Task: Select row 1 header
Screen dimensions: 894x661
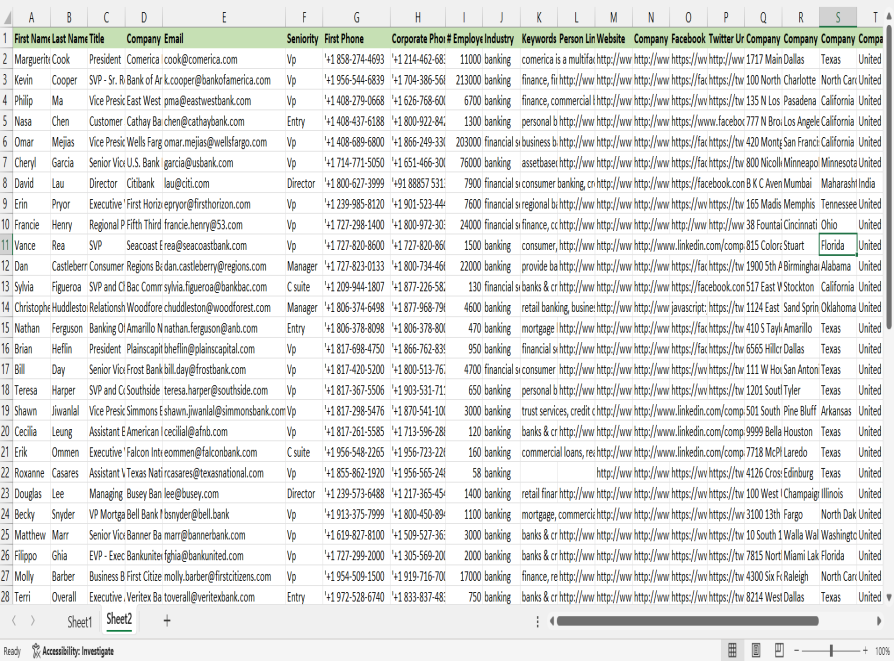Action: point(6,39)
